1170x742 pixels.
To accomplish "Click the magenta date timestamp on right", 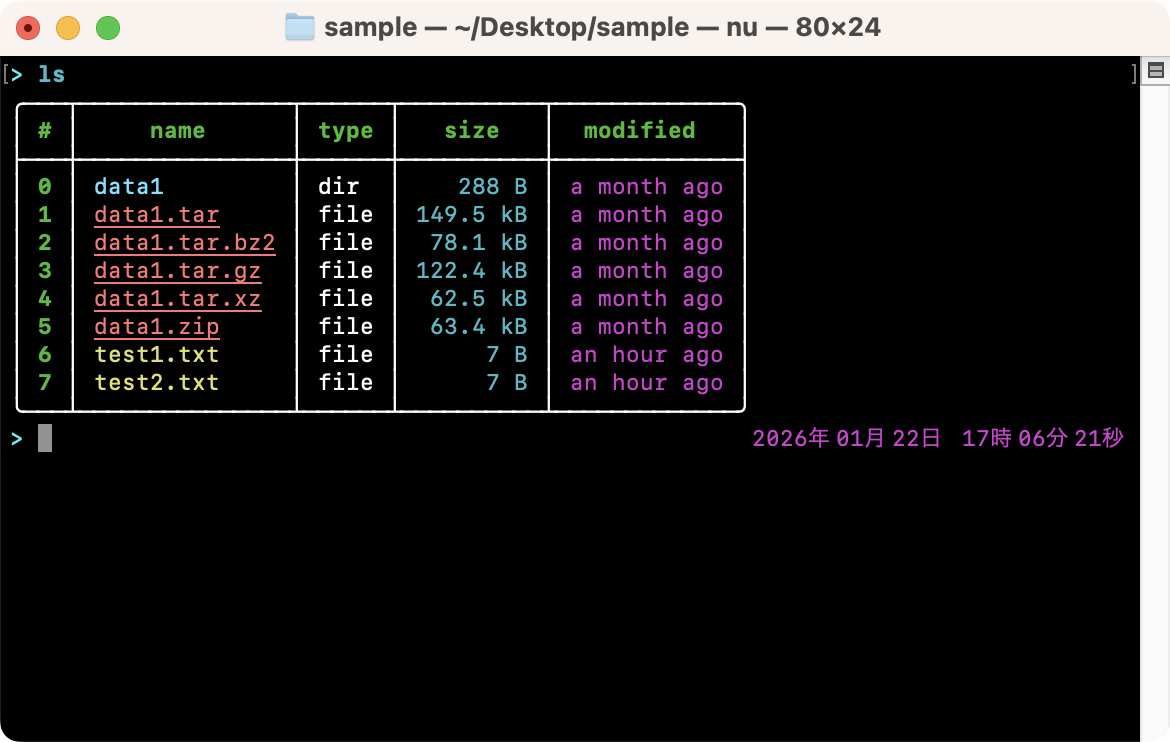I will point(937,438).
